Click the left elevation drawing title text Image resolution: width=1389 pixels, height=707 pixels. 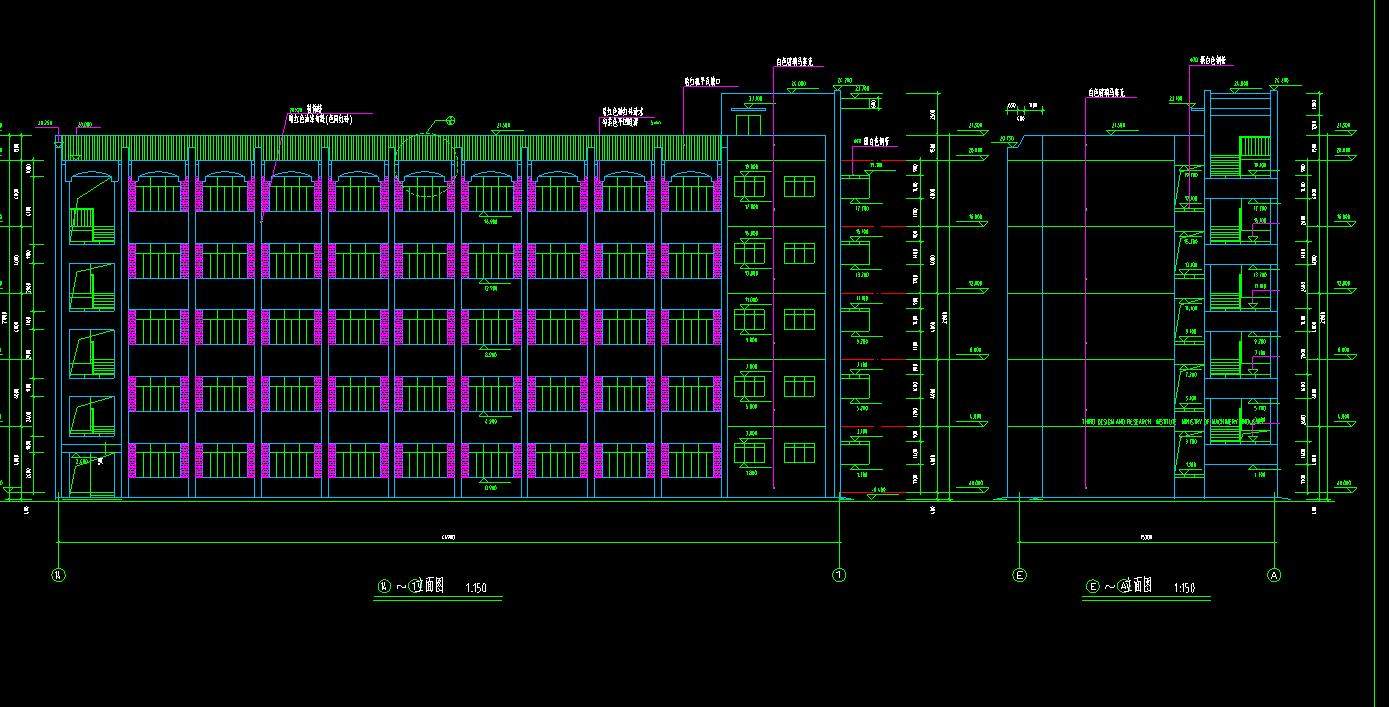(412, 587)
